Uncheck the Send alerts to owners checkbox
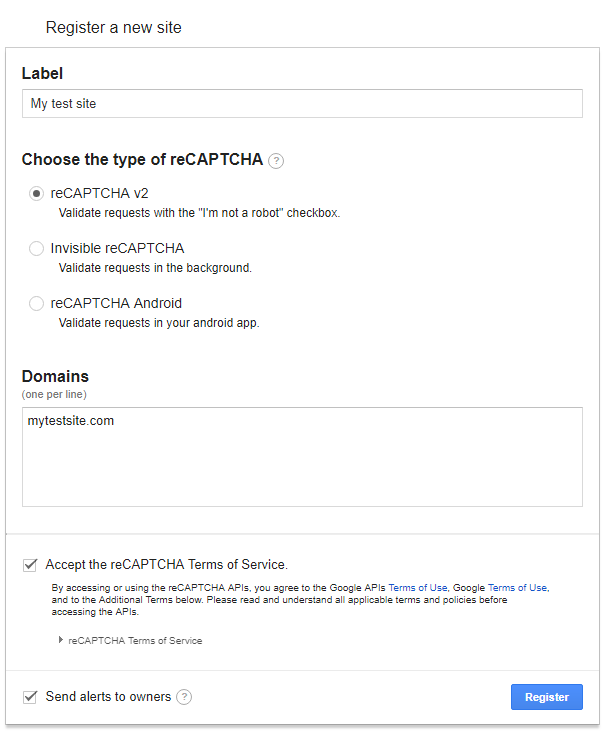607x738 pixels. coord(30,697)
